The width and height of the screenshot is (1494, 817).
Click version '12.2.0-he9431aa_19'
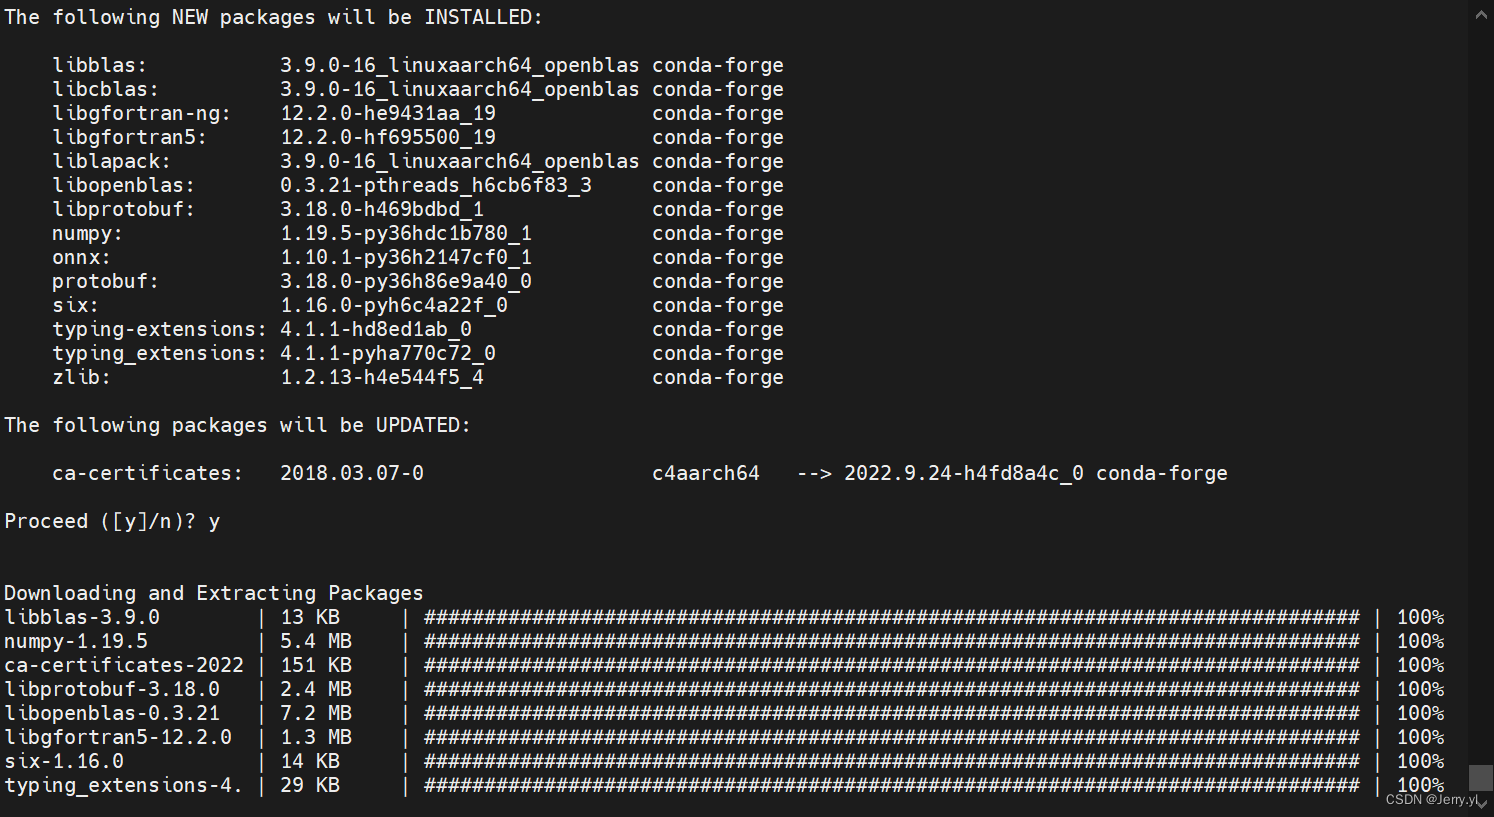coord(388,114)
